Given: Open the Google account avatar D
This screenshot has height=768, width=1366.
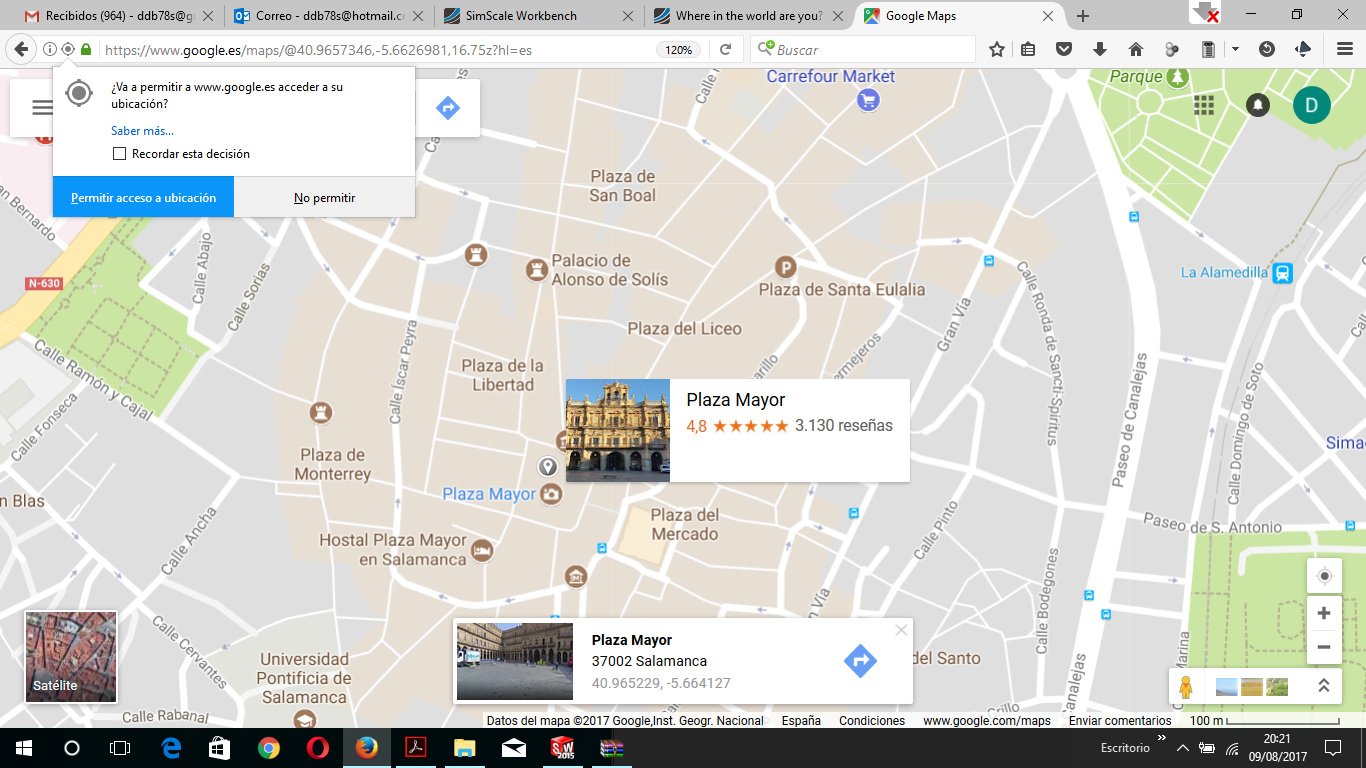Looking at the screenshot, I should point(1312,105).
